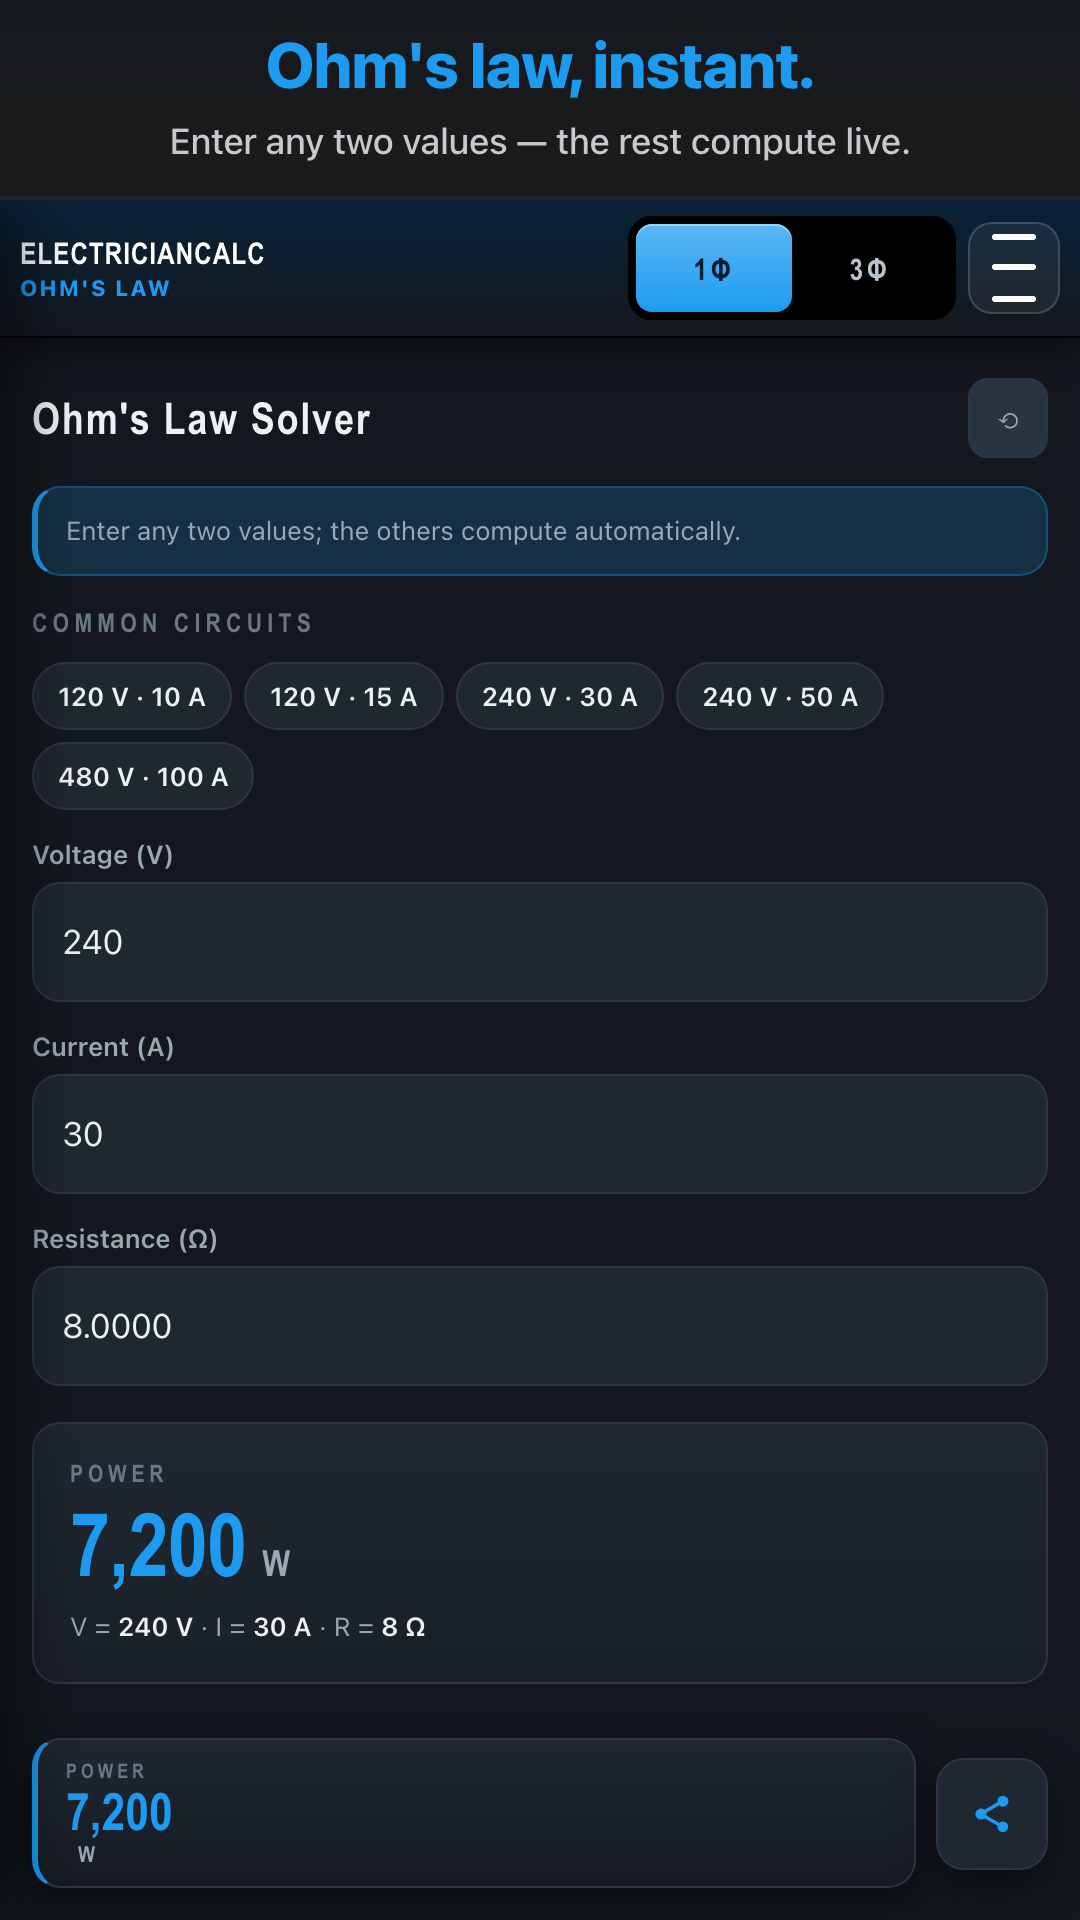Open the hamburger menu

tap(1013, 268)
